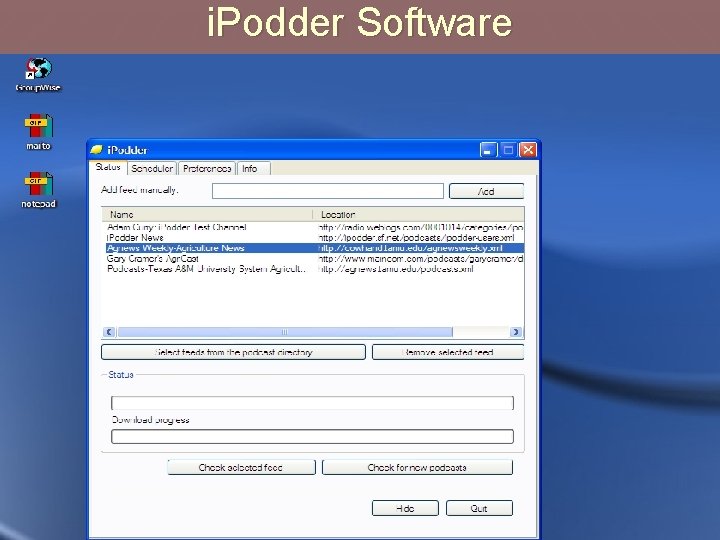Click the Download progress bar
The height and width of the screenshot is (540, 720).
click(x=312, y=436)
